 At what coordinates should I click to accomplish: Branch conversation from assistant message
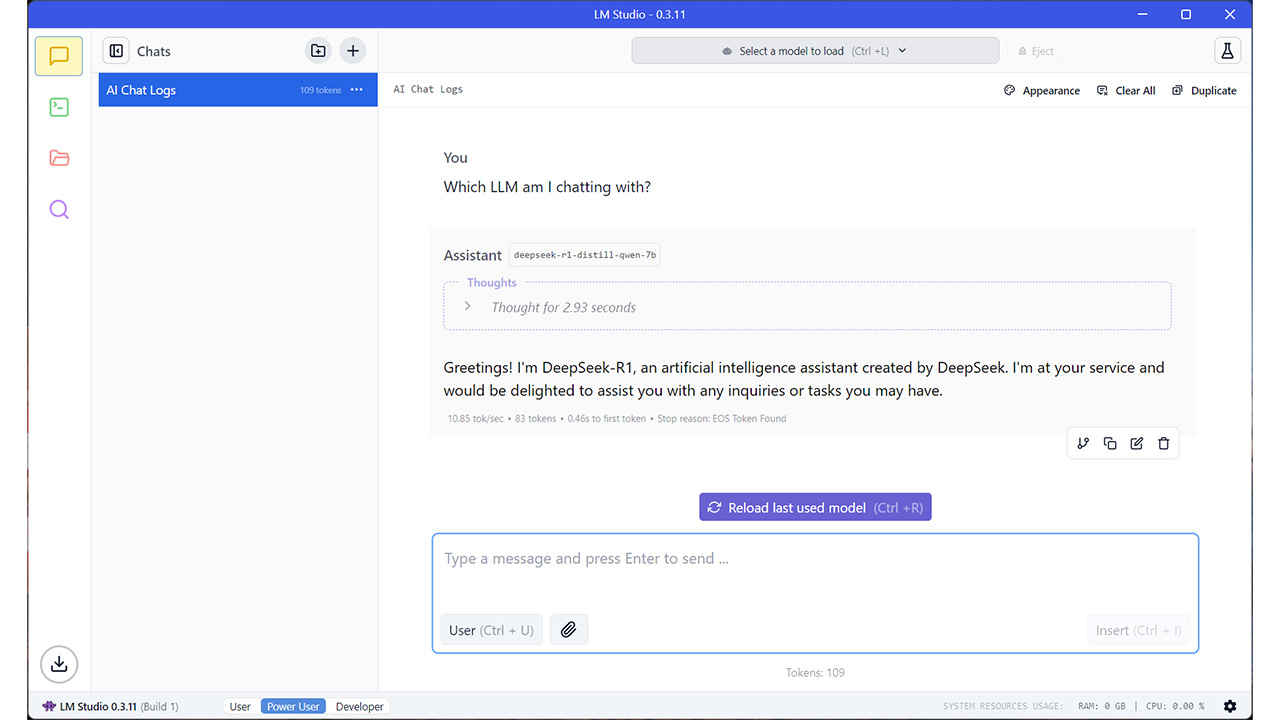[x=1083, y=443]
